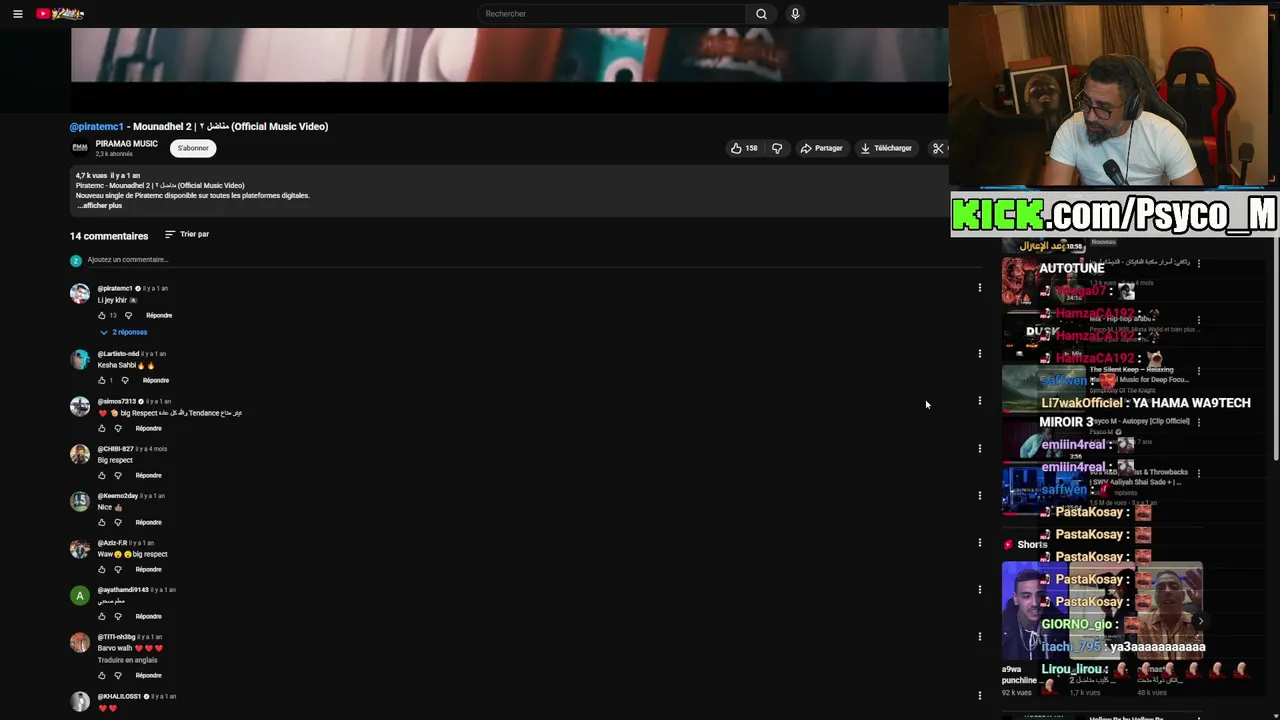Subscribe with the S'abonner button
The width and height of the screenshot is (1280, 720).
tap(193, 148)
